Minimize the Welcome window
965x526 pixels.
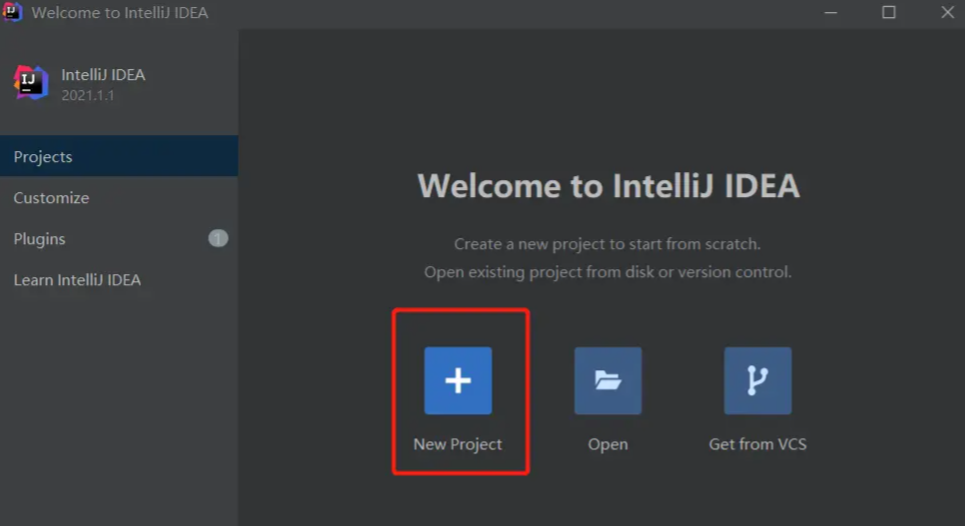click(831, 12)
